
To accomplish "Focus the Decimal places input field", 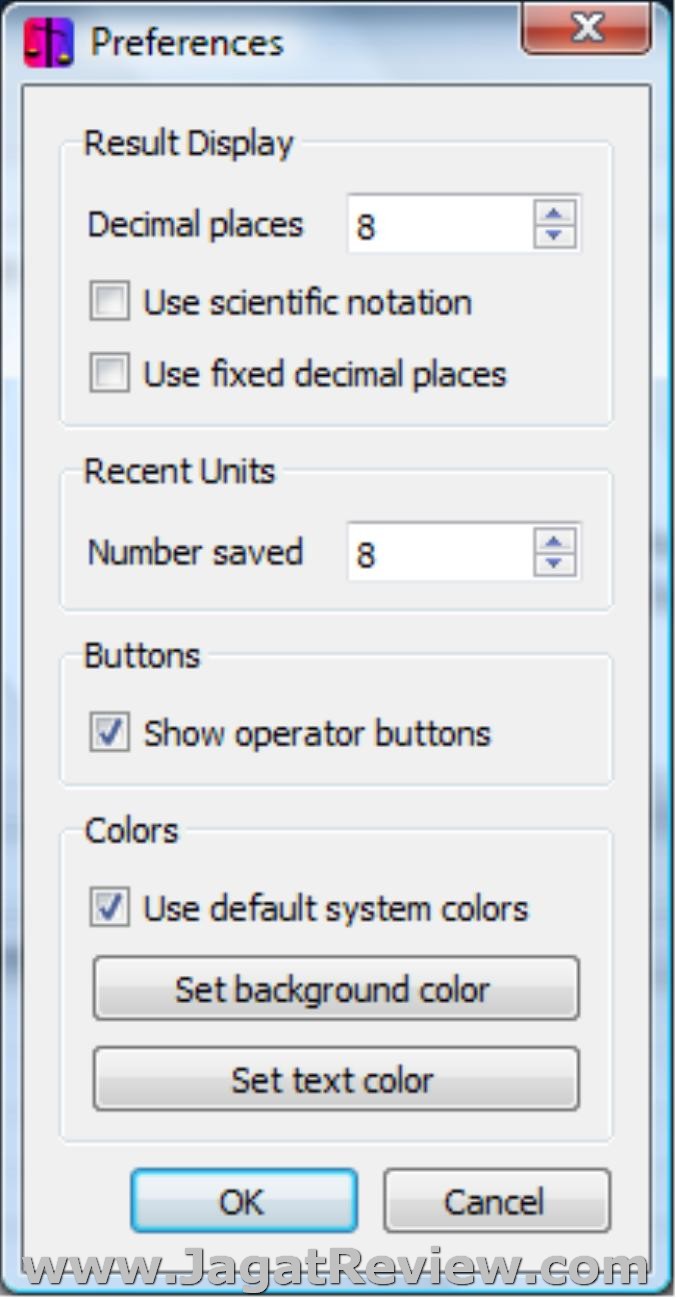I will 440,225.
